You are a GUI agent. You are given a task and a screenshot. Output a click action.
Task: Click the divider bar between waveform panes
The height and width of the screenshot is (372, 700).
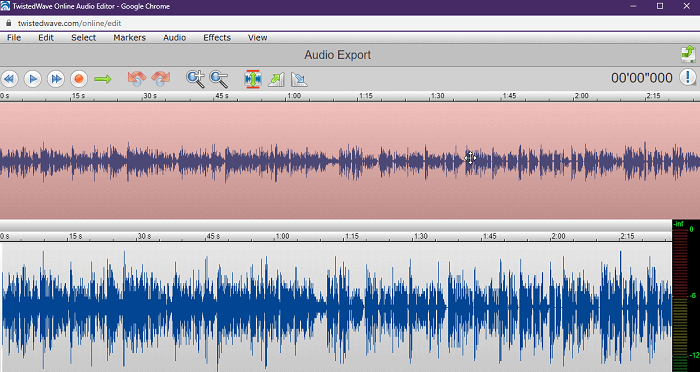[336, 225]
